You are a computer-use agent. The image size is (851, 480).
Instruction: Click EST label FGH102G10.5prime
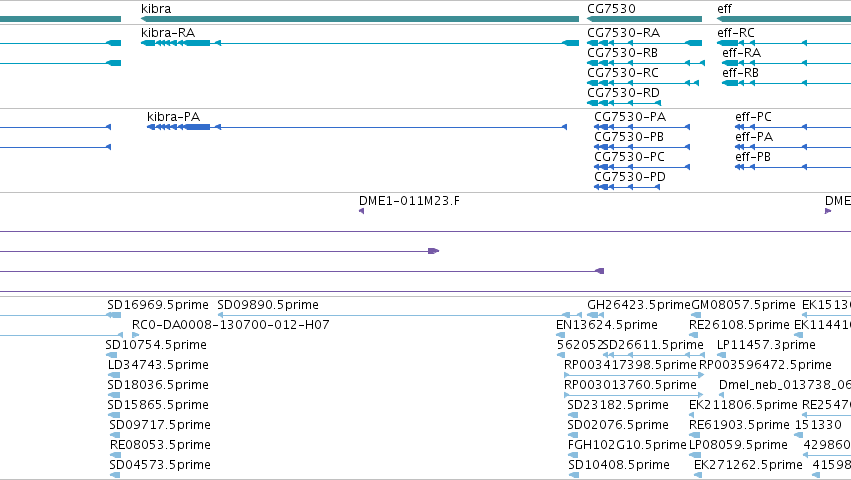627,445
